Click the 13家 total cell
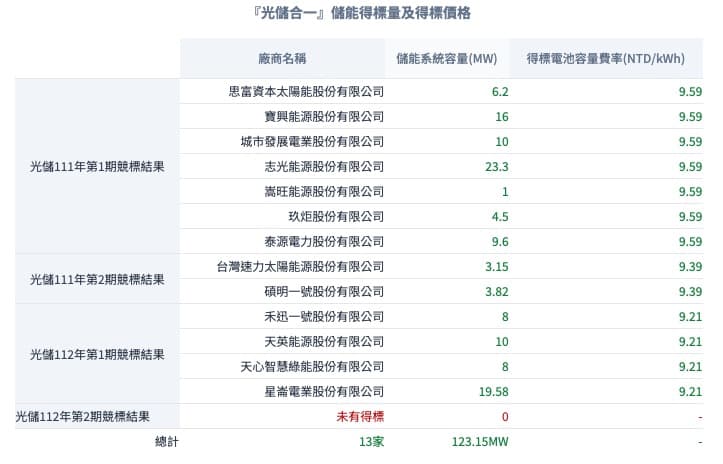 click(x=372, y=441)
